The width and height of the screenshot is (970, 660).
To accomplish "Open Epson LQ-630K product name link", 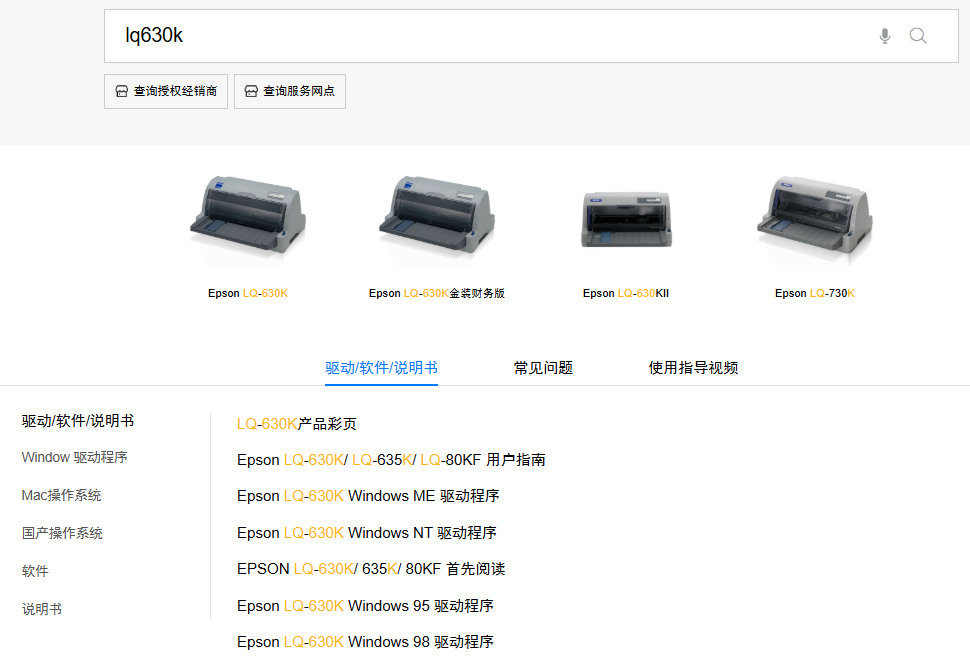I will click(248, 293).
